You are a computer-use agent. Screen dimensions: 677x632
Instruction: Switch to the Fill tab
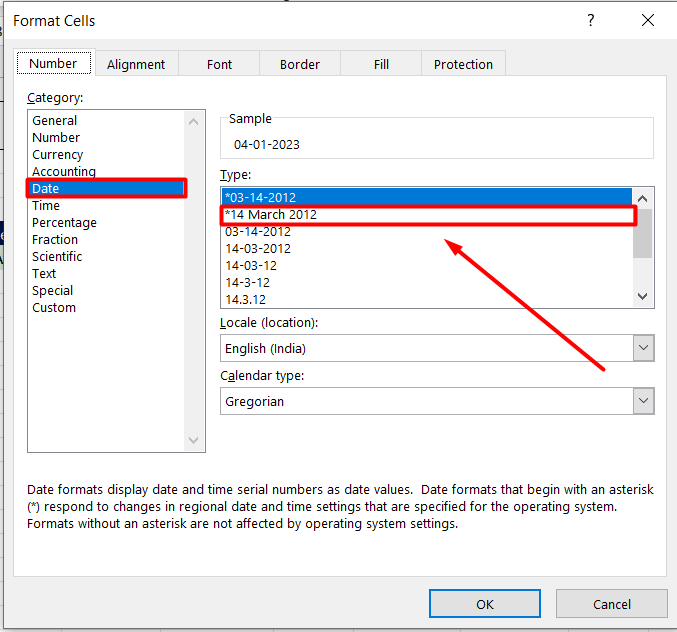[x=381, y=64]
